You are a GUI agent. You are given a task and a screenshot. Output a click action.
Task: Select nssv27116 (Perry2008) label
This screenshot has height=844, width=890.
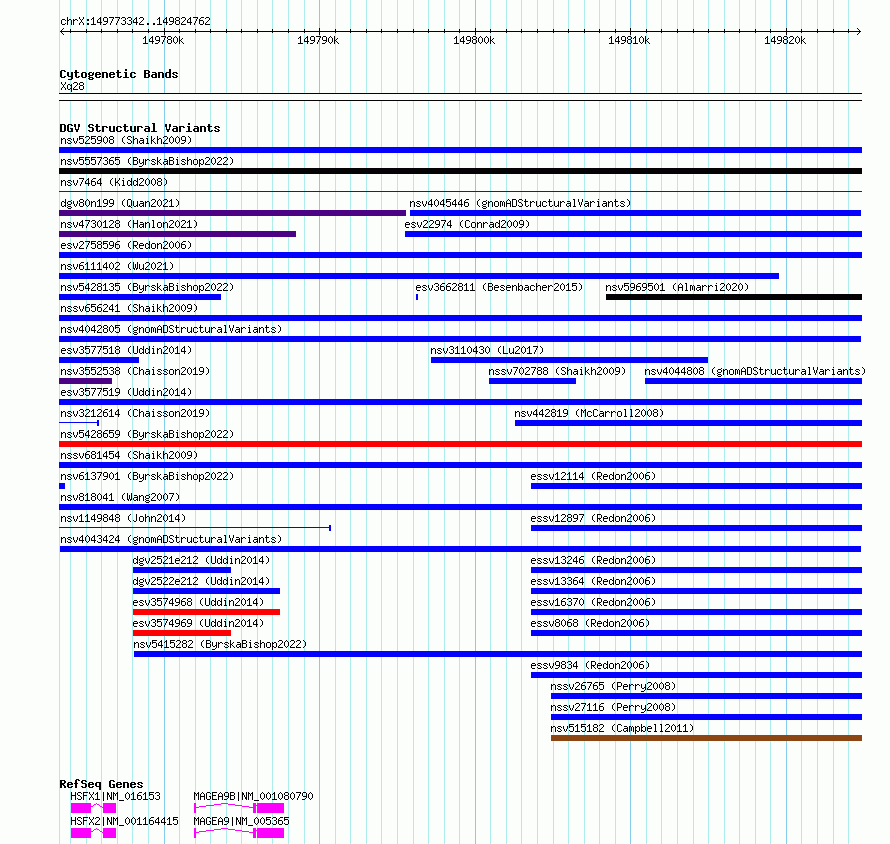613,707
